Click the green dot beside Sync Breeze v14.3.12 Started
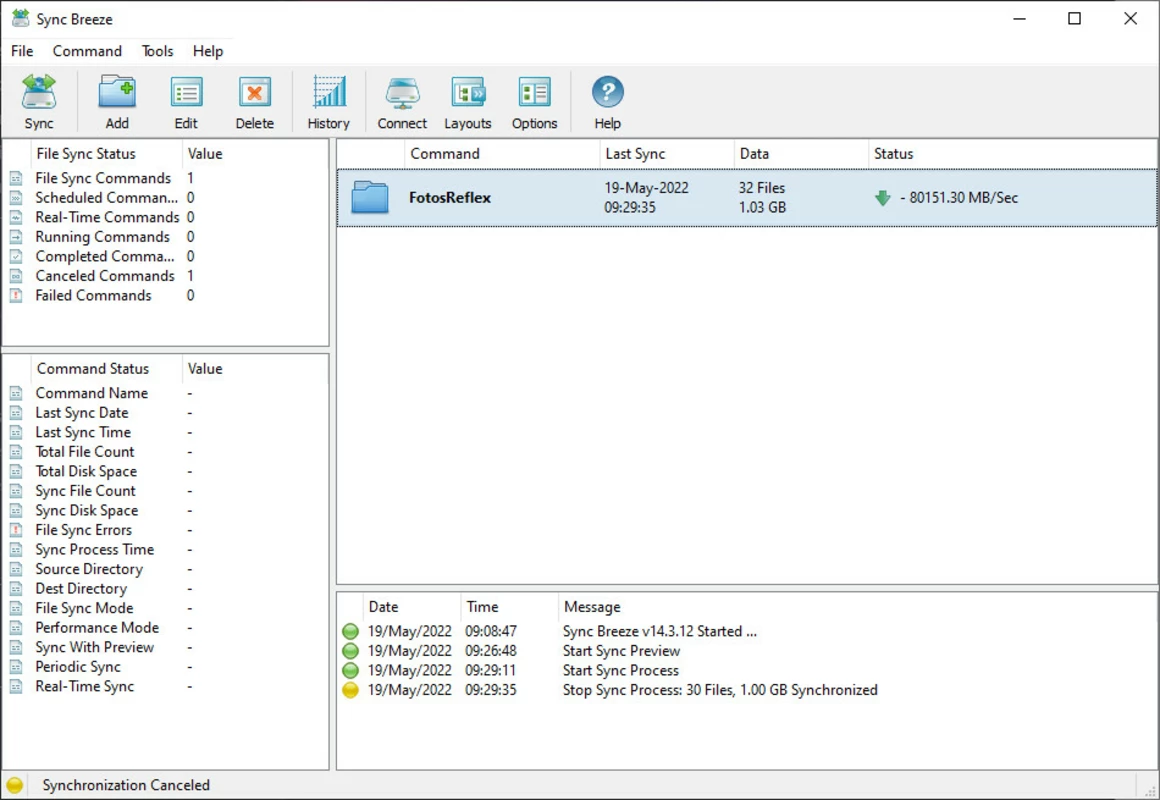The width and height of the screenshot is (1160, 800). tap(351, 631)
